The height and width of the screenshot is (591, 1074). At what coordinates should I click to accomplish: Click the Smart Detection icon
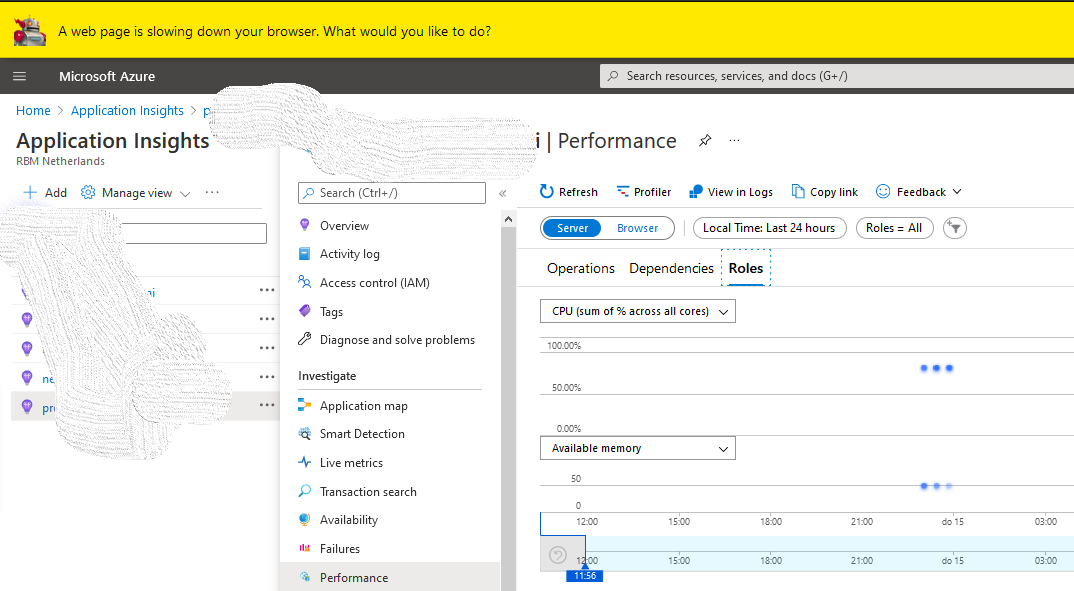[x=305, y=433]
